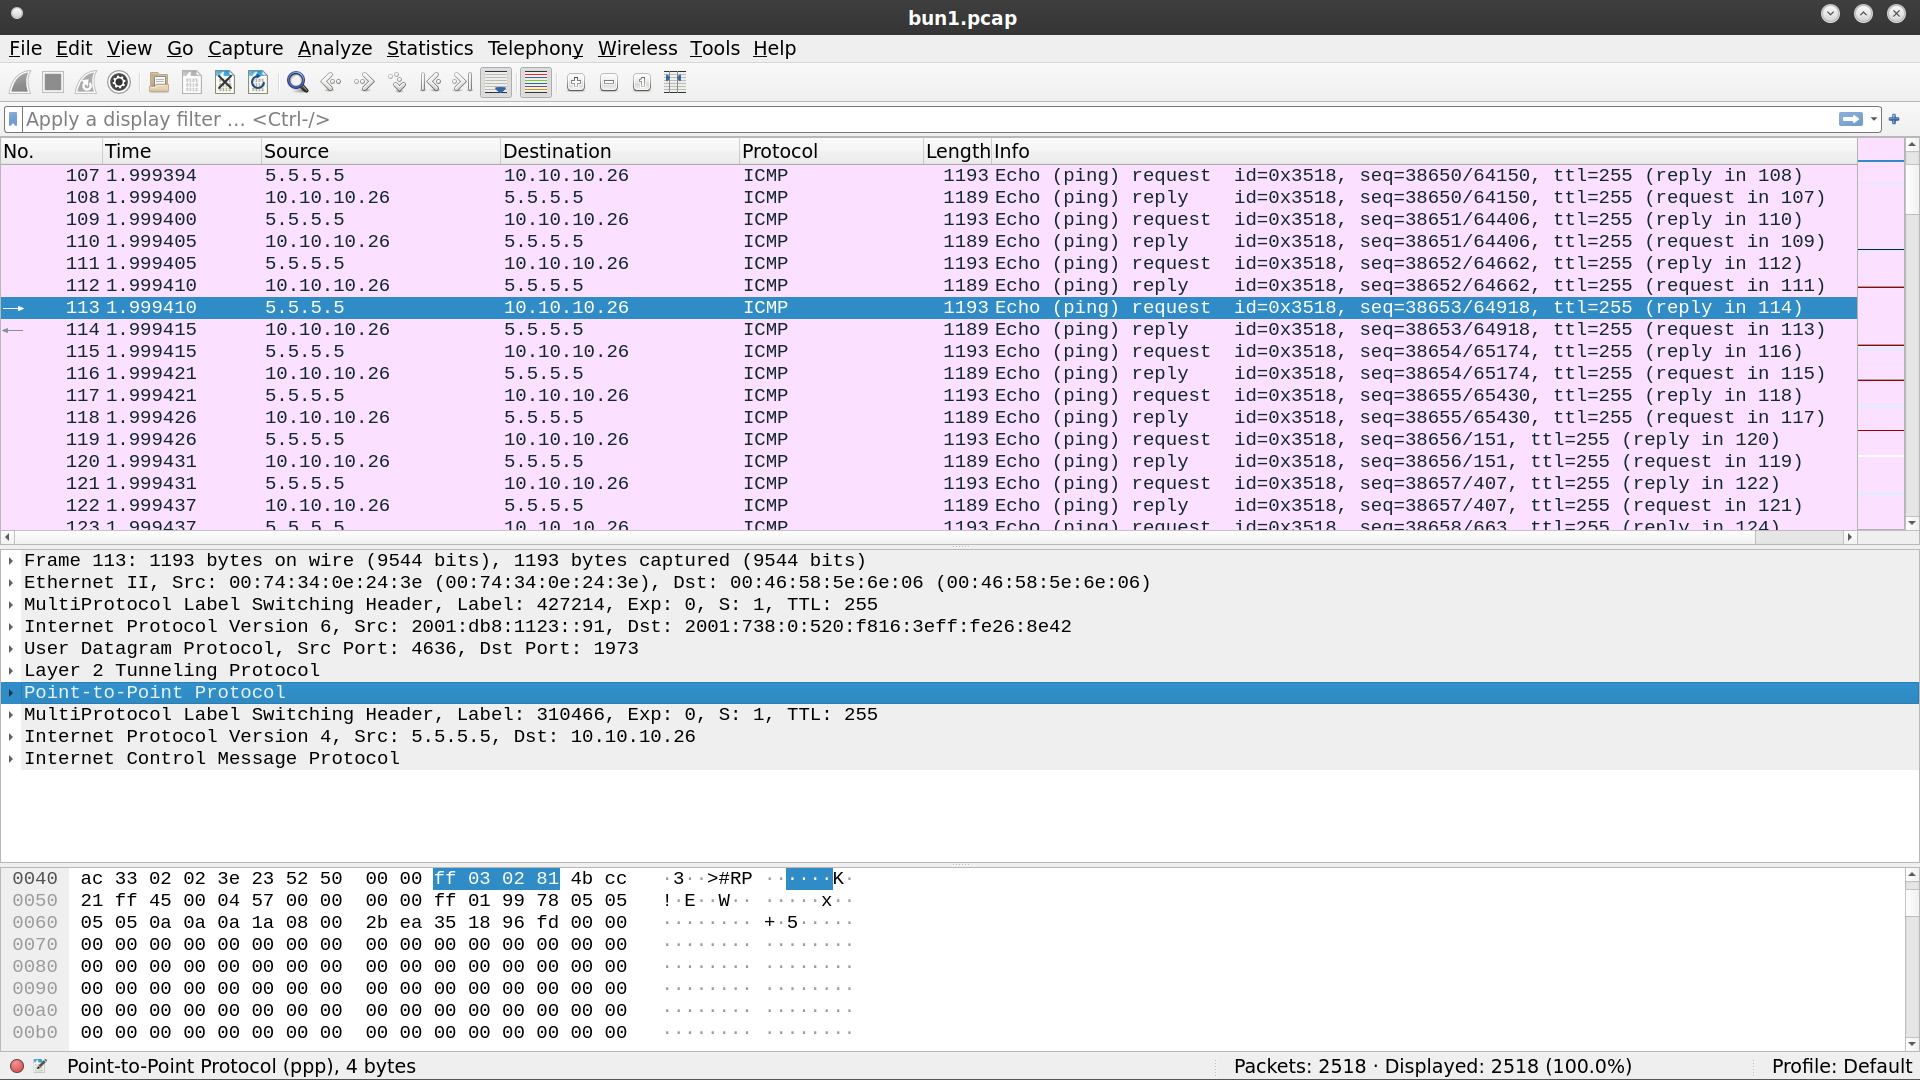Click the display filter input field
This screenshot has width=1920, height=1080.
click(x=900, y=119)
